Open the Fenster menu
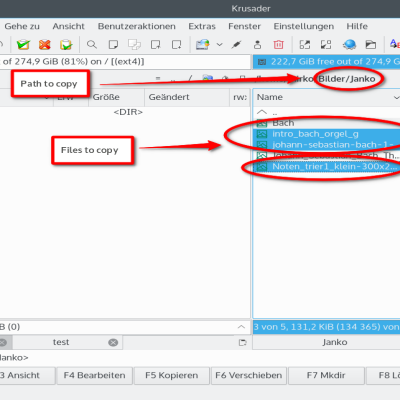 [x=244, y=26]
